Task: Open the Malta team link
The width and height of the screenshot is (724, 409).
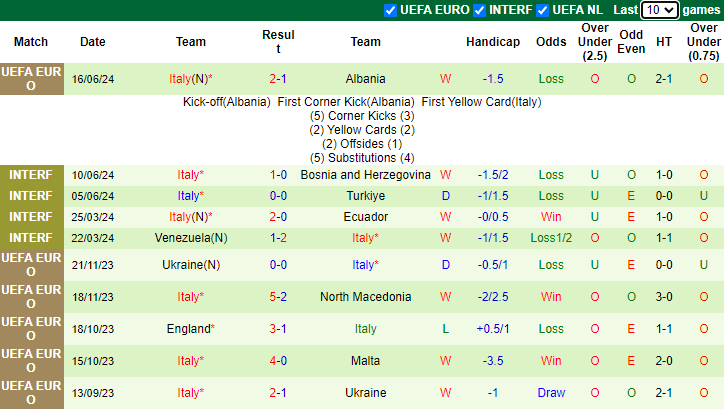Action: click(365, 361)
